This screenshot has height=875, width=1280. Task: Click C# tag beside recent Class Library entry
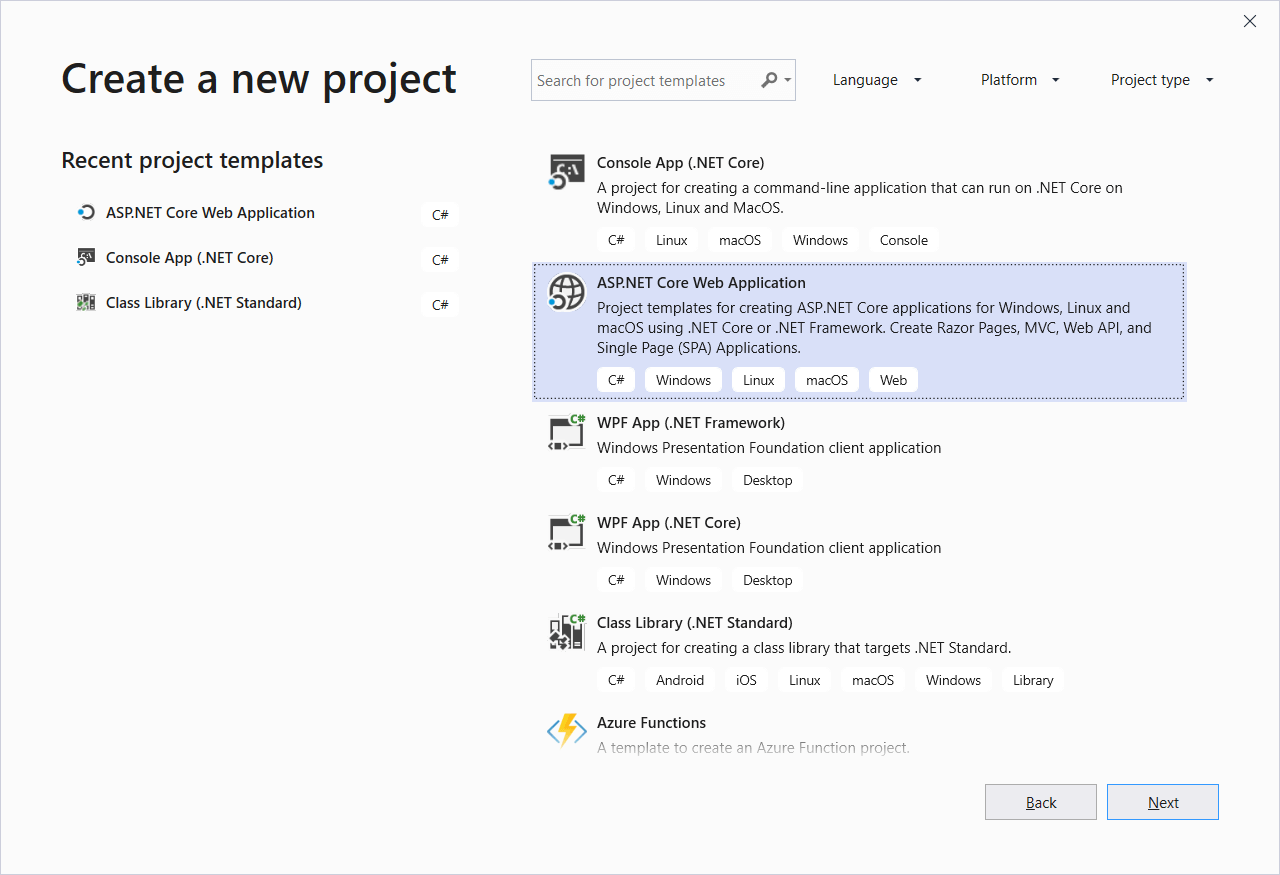point(440,304)
